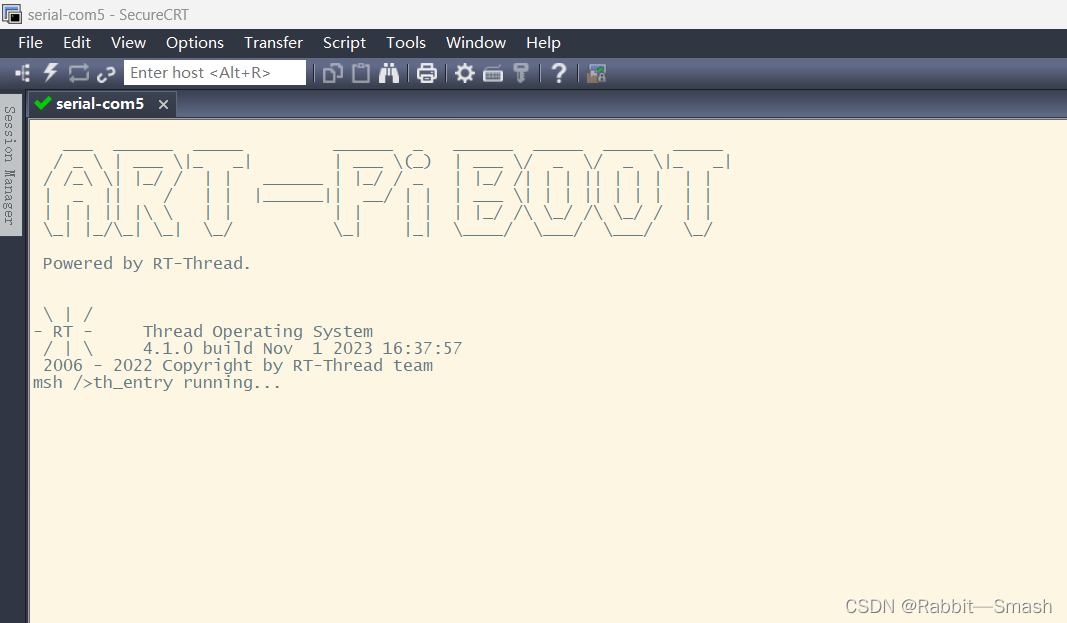Open Find with the binoculars icon
The width and height of the screenshot is (1067, 623).
point(389,73)
